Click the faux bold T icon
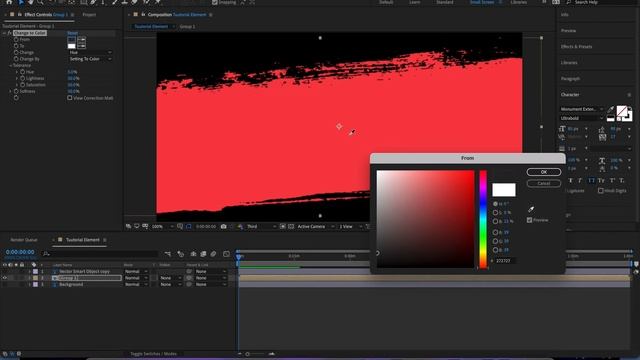Screen dimensions: 640x360 click(x=570, y=180)
